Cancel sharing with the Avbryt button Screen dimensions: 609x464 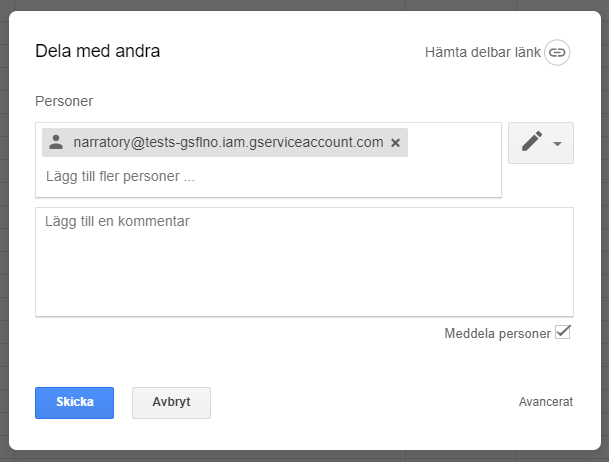[x=171, y=402]
